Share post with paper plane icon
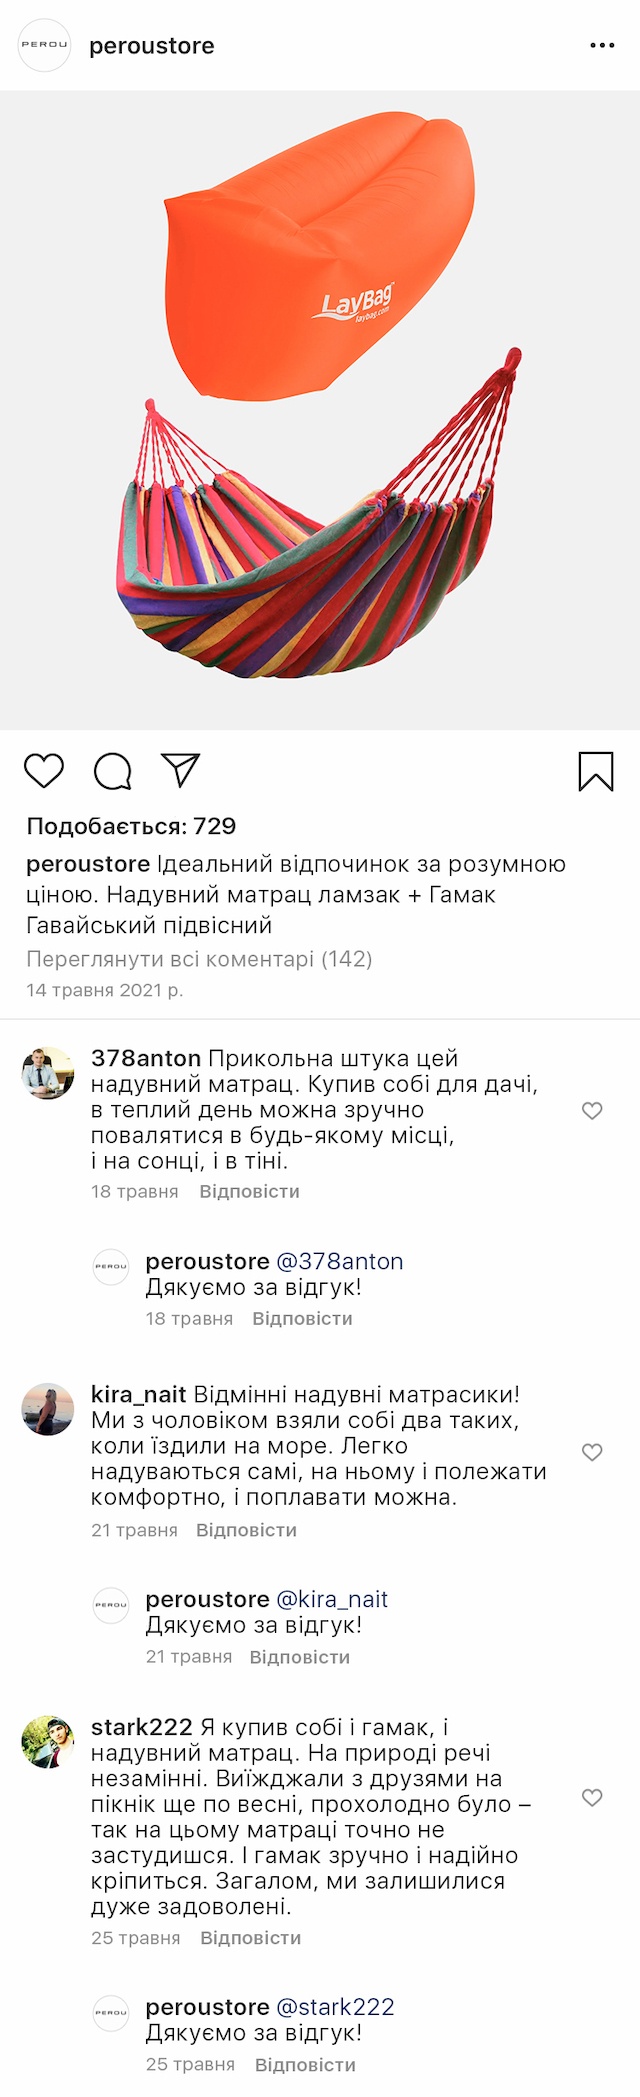This screenshot has height=2097, width=640. click(181, 770)
